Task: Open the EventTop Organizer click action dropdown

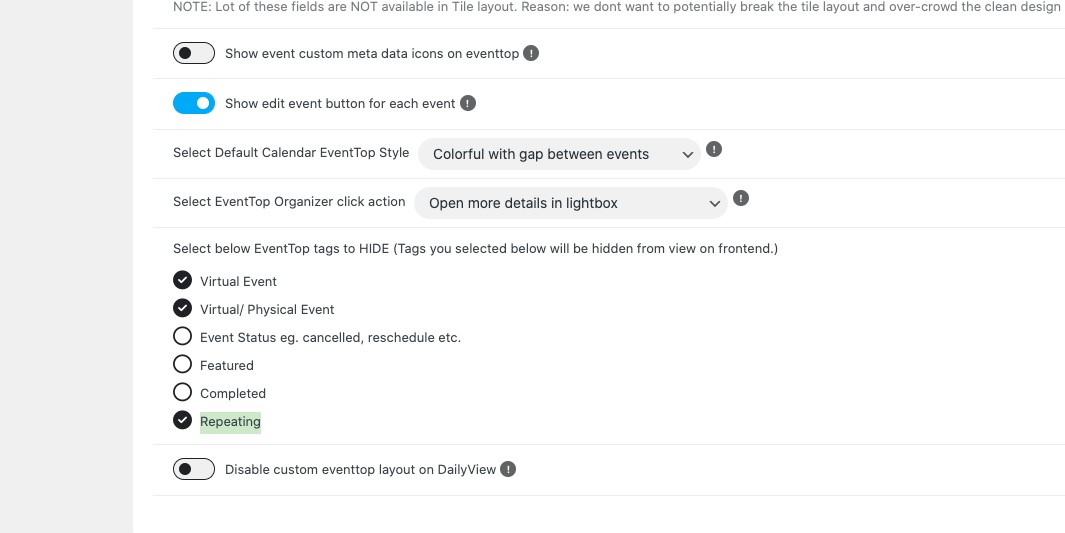Action: coord(571,203)
